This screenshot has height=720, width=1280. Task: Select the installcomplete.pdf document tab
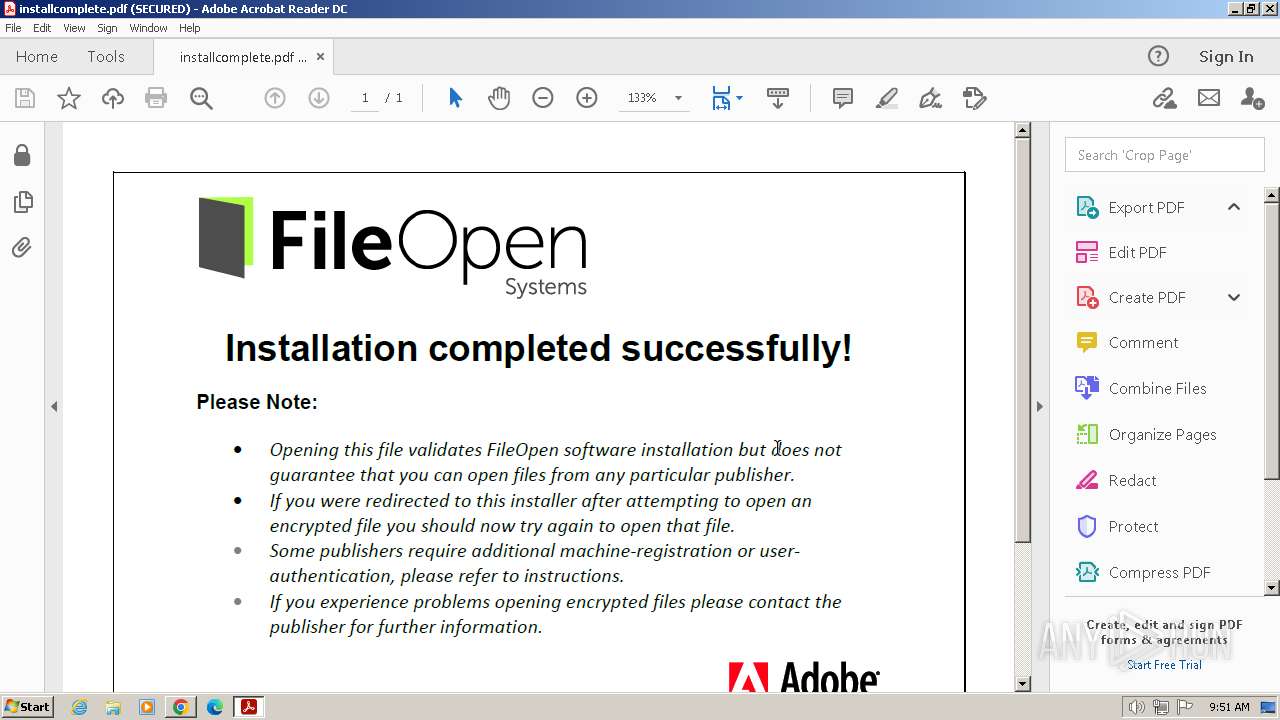(242, 57)
